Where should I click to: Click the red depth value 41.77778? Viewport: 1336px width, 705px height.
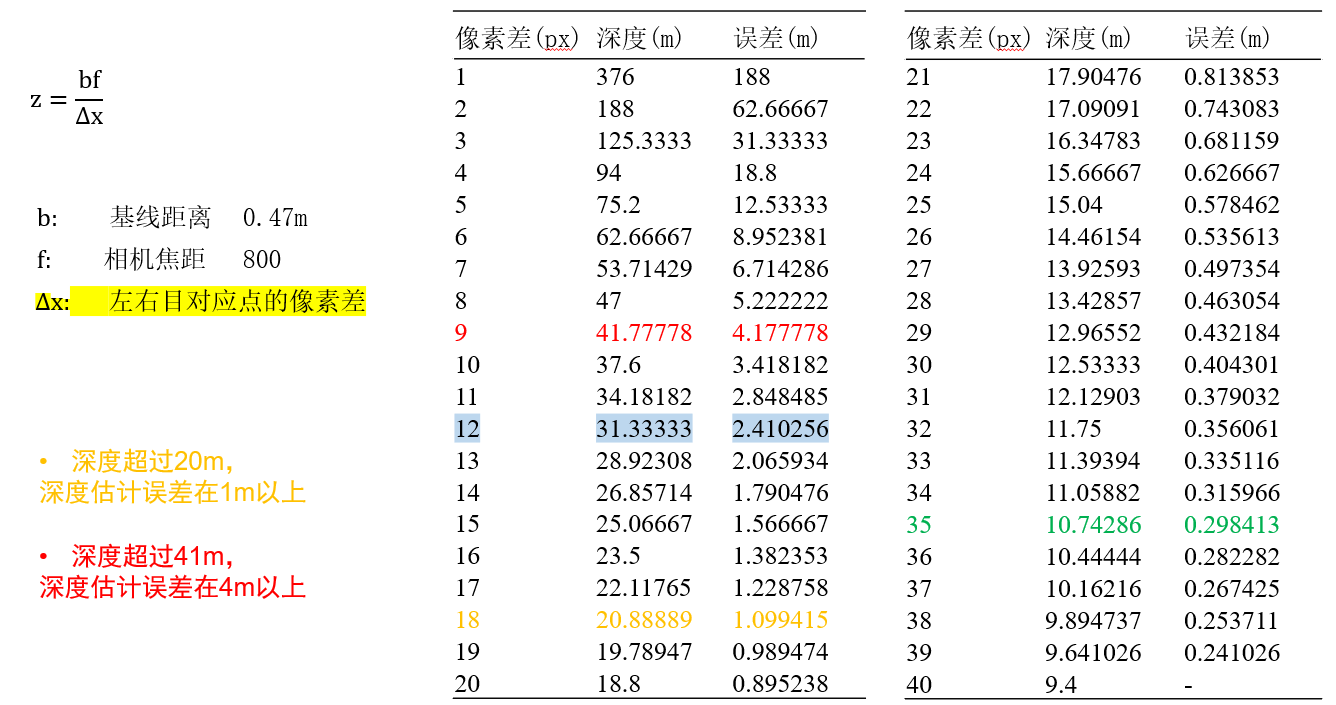click(644, 333)
